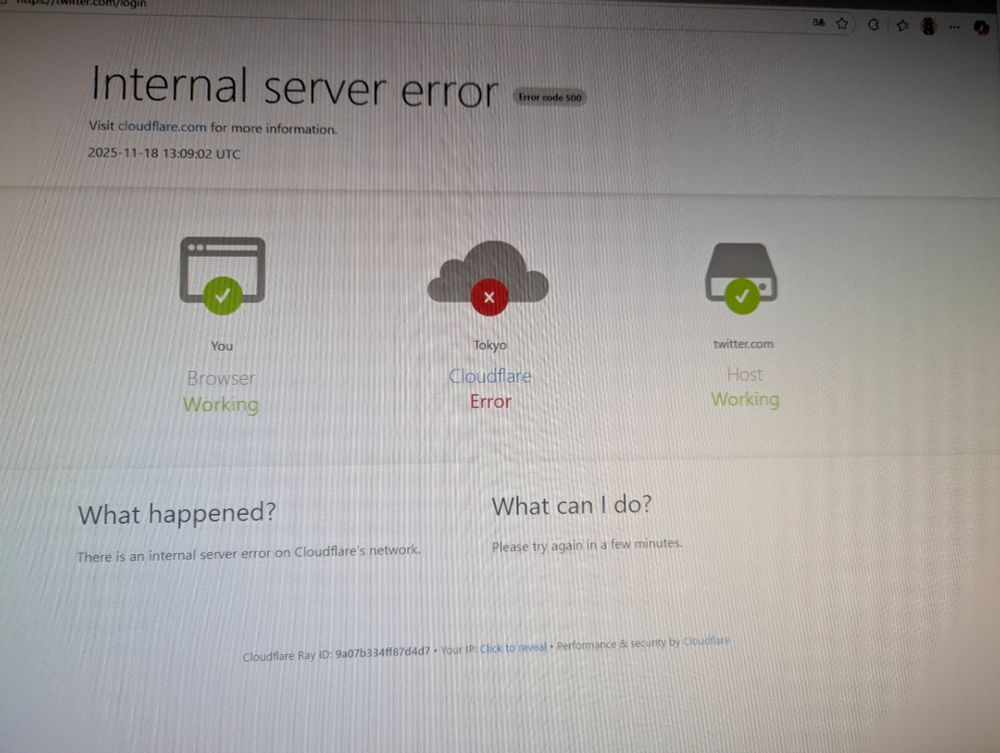Open the user profile avatar
Screen dimensions: 1000x753
pyautogui.click(x=929, y=26)
